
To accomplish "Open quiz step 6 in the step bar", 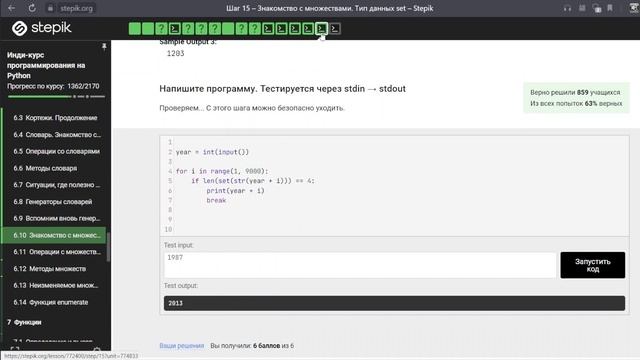I will point(201,29).
